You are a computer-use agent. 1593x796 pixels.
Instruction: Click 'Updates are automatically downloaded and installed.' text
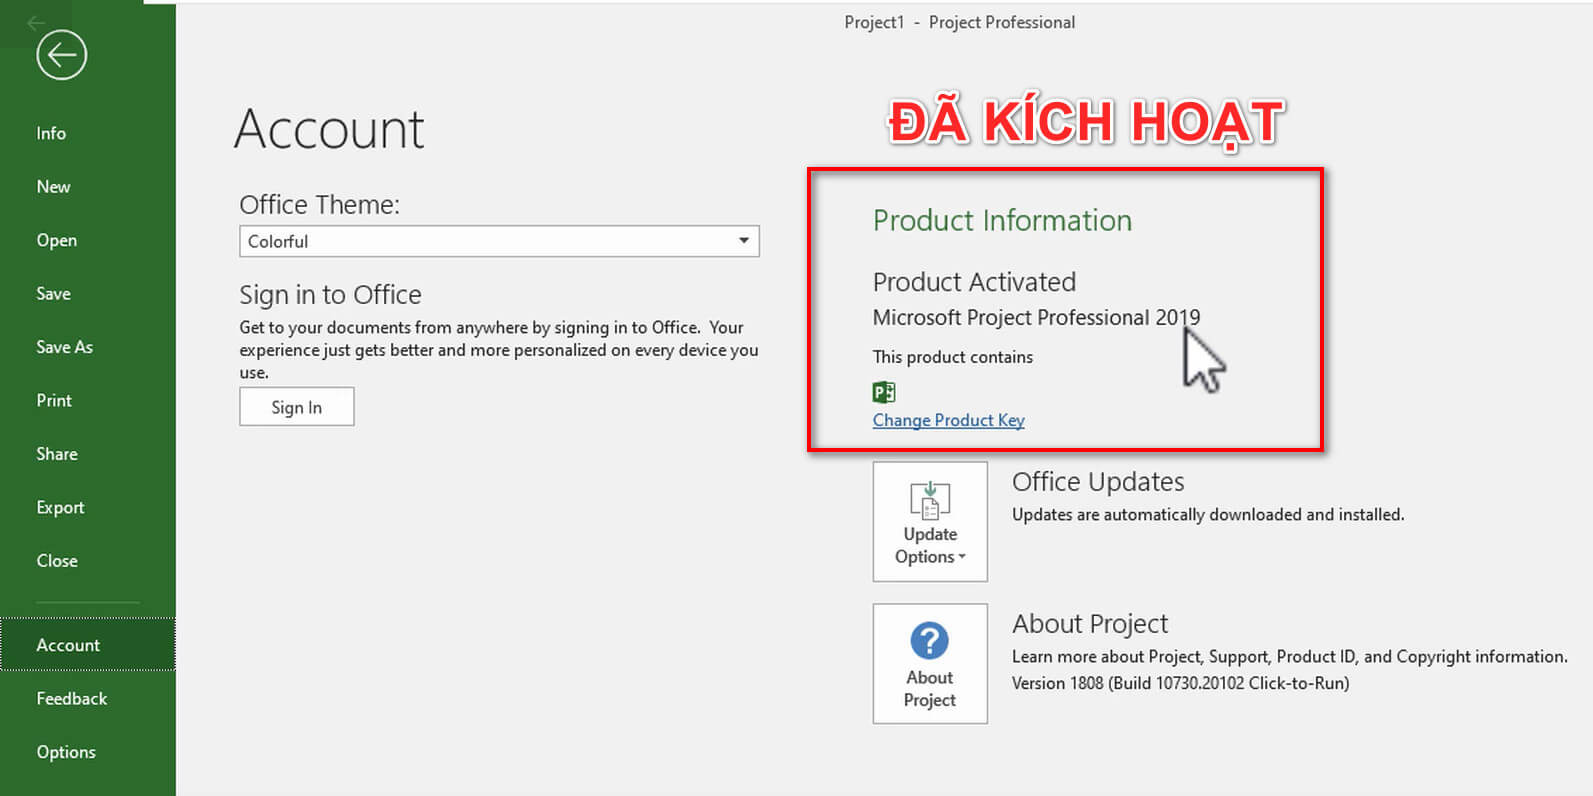(x=1208, y=515)
